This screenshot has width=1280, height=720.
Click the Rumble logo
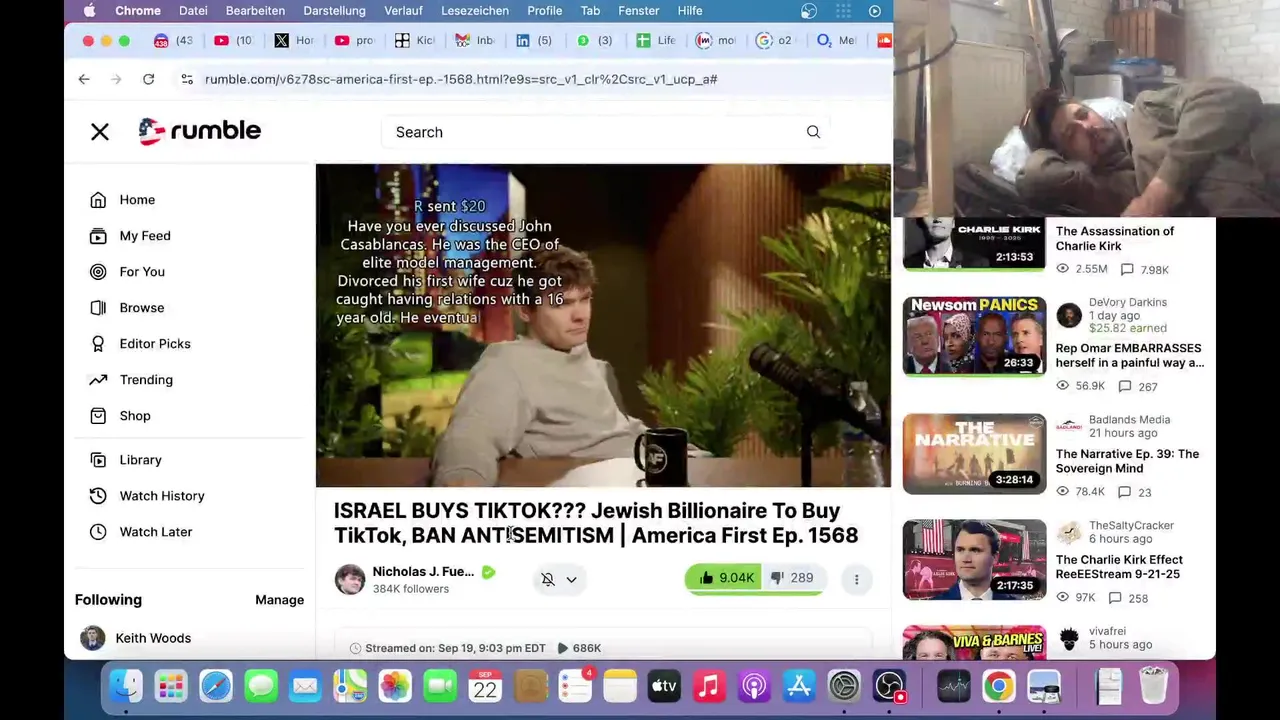[200, 131]
